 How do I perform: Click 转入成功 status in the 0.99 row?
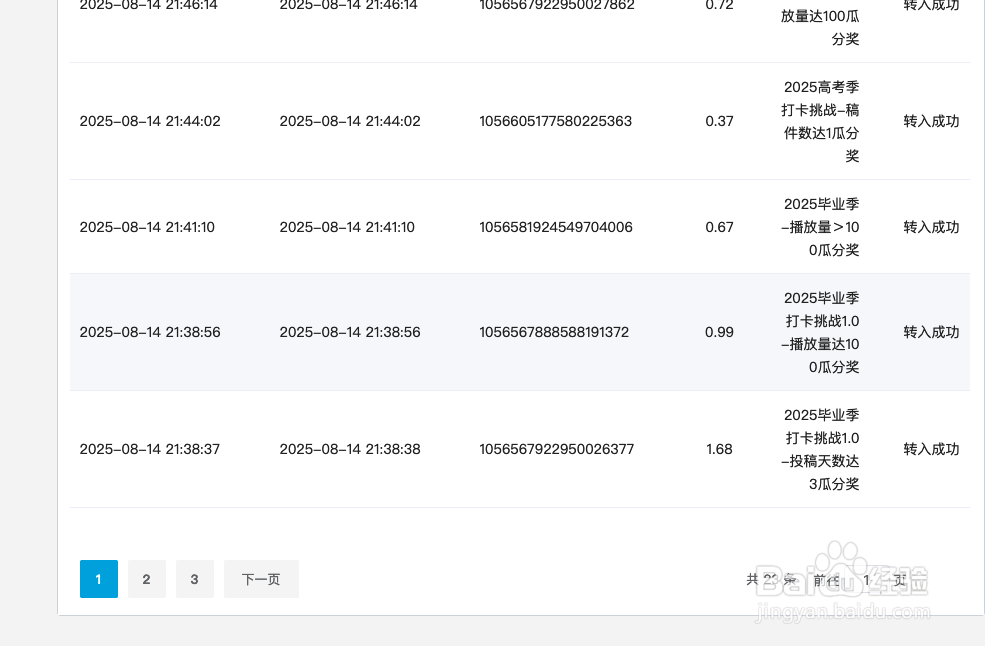[x=931, y=332]
